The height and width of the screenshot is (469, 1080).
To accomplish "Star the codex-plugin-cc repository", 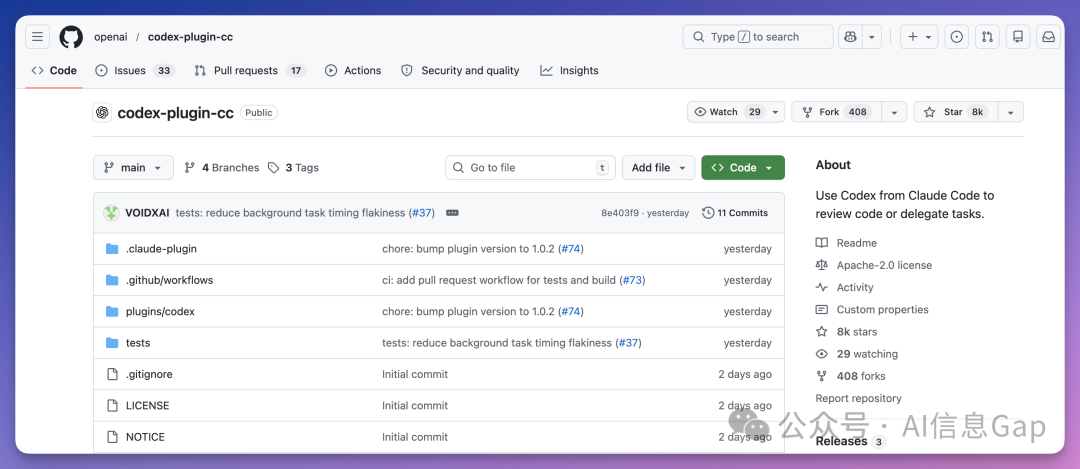I will tap(954, 112).
